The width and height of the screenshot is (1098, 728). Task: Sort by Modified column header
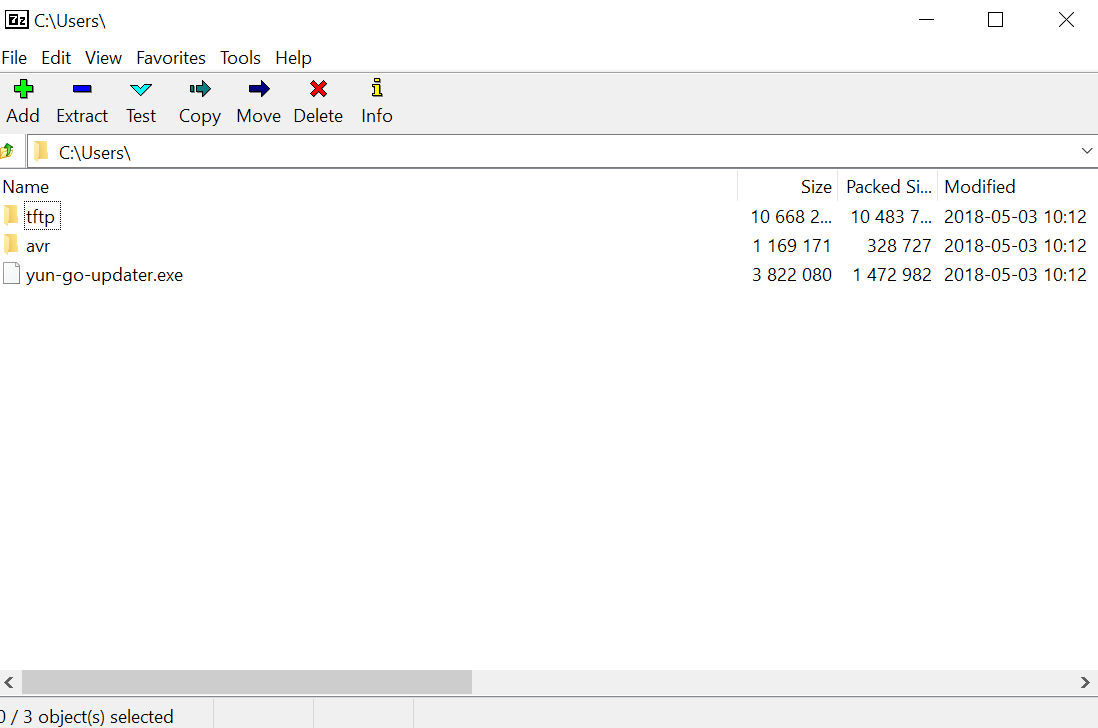979,187
